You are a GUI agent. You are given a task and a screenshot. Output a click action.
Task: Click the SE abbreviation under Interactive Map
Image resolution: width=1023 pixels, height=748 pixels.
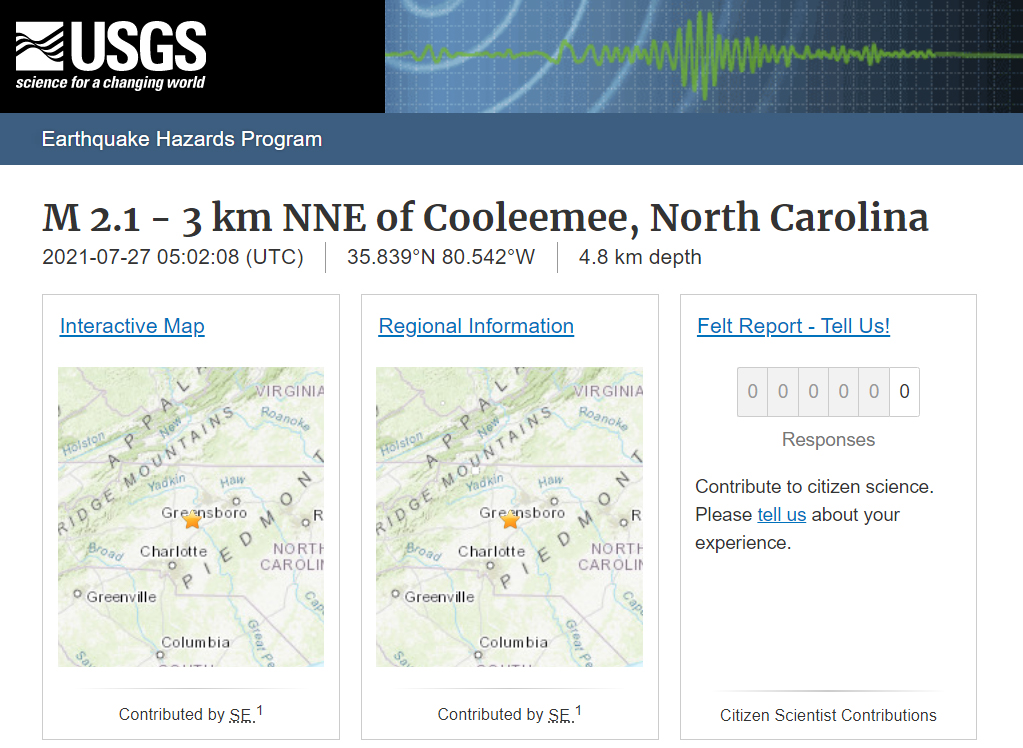tap(240, 715)
